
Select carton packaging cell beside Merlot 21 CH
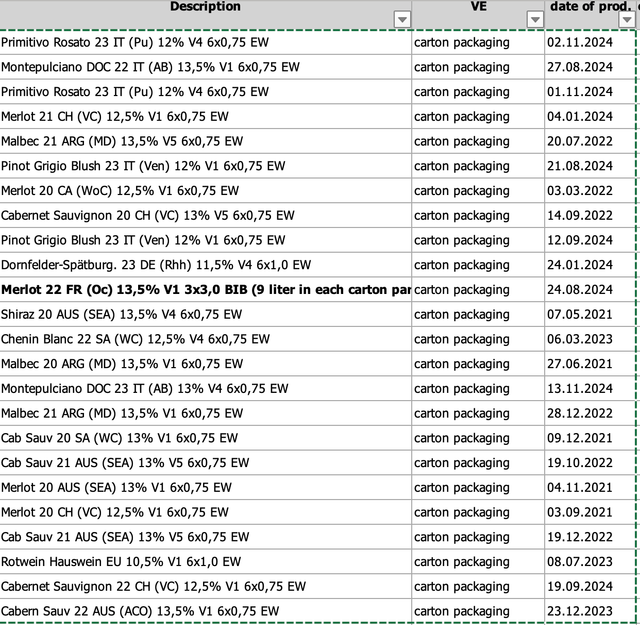click(478, 116)
